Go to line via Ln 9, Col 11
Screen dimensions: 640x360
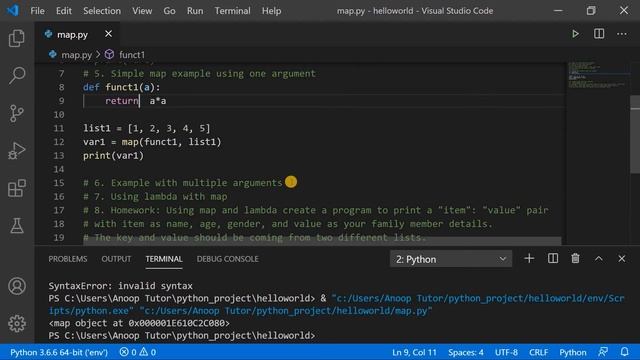click(414, 352)
